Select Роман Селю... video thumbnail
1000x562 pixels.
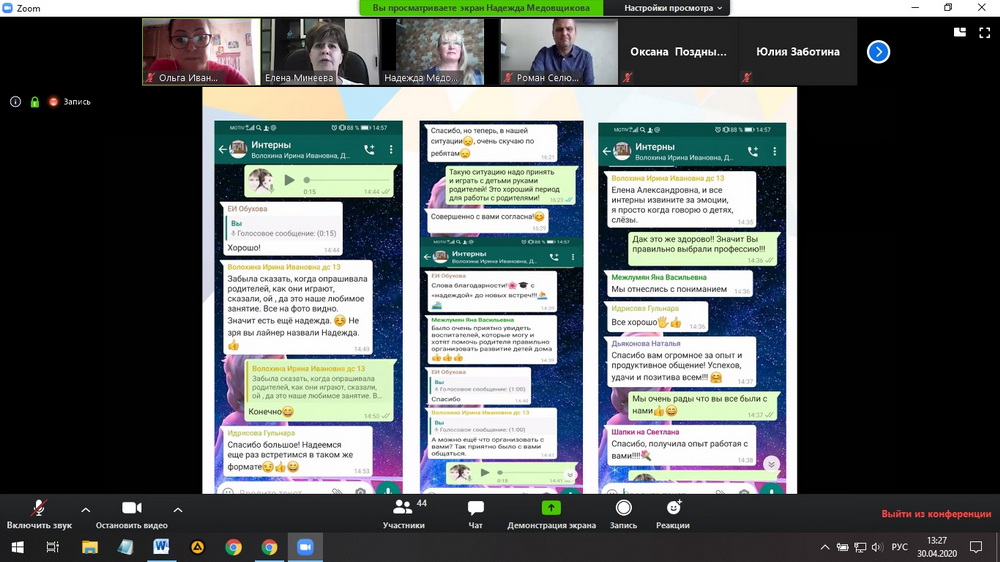pos(559,52)
